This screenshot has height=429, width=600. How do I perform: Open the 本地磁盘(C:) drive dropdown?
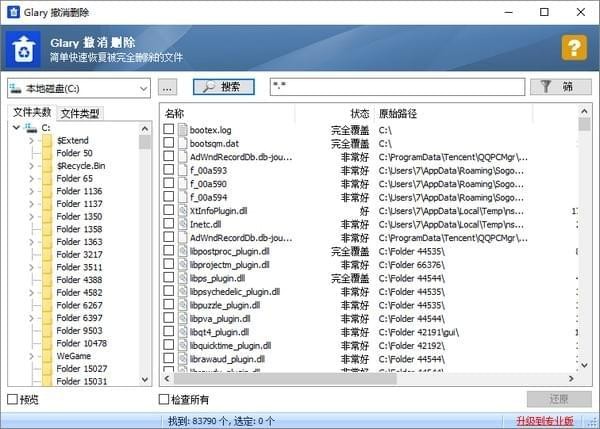79,88
